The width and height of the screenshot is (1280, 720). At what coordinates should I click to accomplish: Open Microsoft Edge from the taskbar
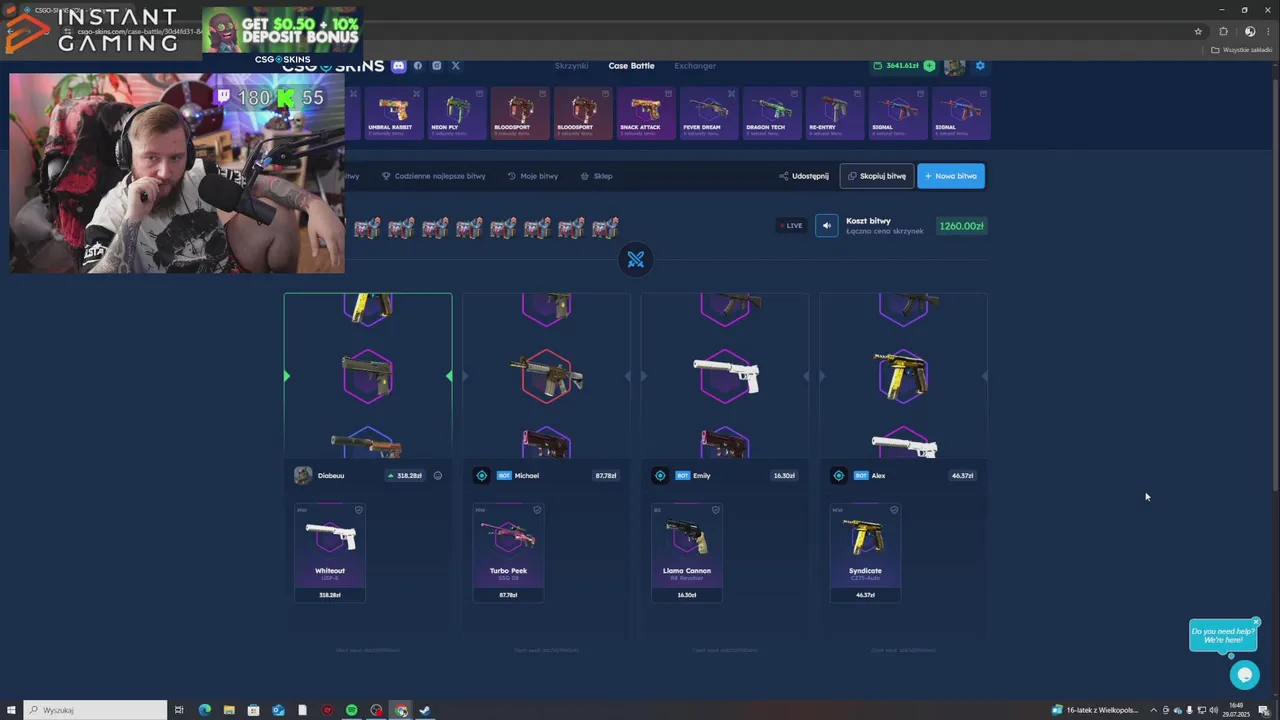pos(205,710)
